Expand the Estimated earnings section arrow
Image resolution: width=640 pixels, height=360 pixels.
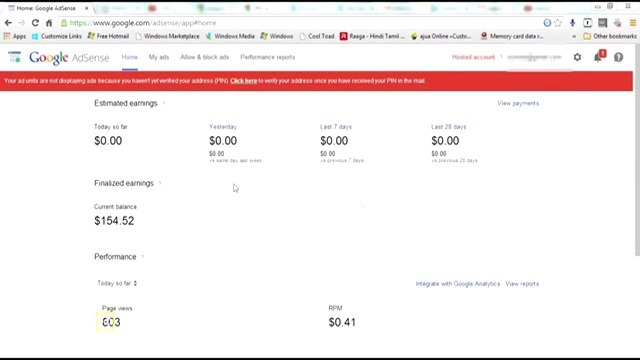[x=164, y=103]
